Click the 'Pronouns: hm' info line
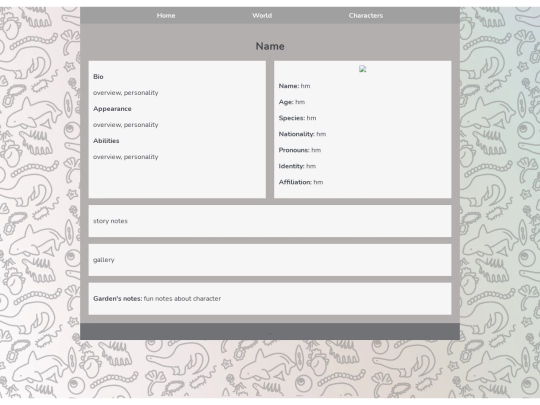This screenshot has height=405, width=540. (x=300, y=150)
